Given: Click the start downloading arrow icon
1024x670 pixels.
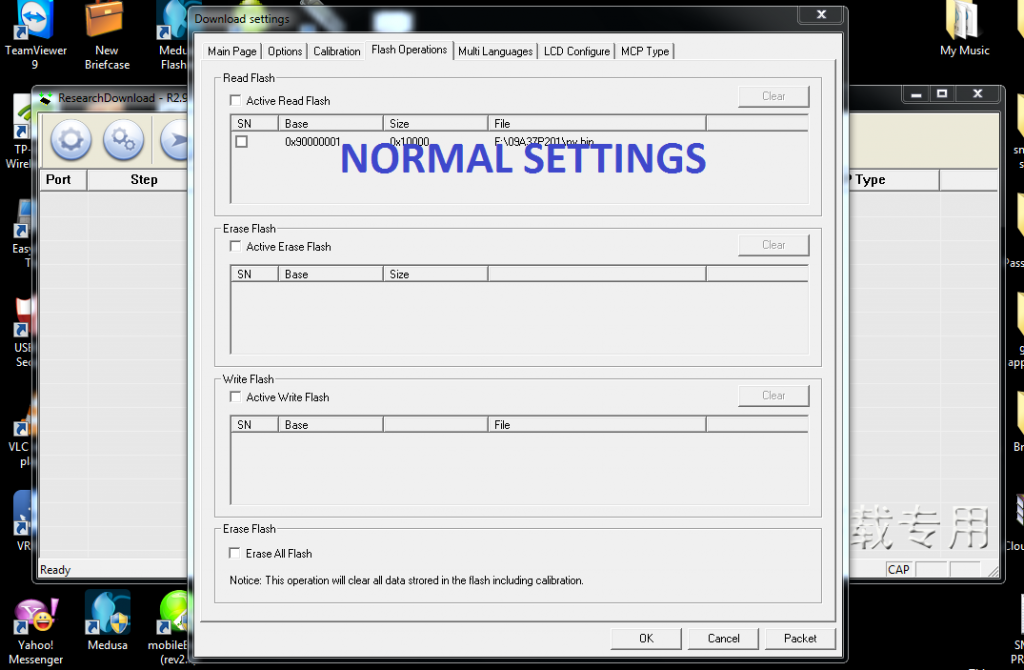Looking at the screenshot, I should (176, 140).
